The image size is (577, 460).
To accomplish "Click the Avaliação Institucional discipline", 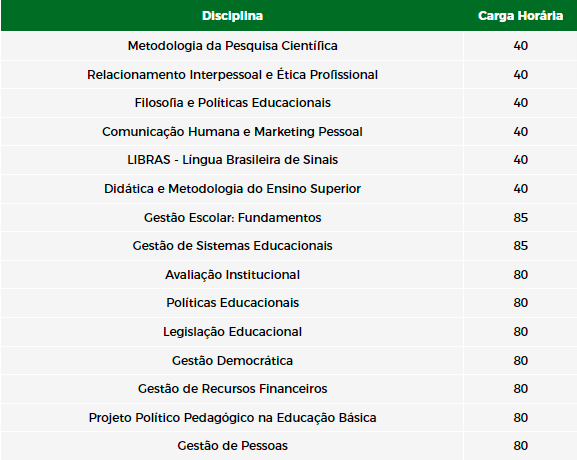I will pyautogui.click(x=232, y=275).
